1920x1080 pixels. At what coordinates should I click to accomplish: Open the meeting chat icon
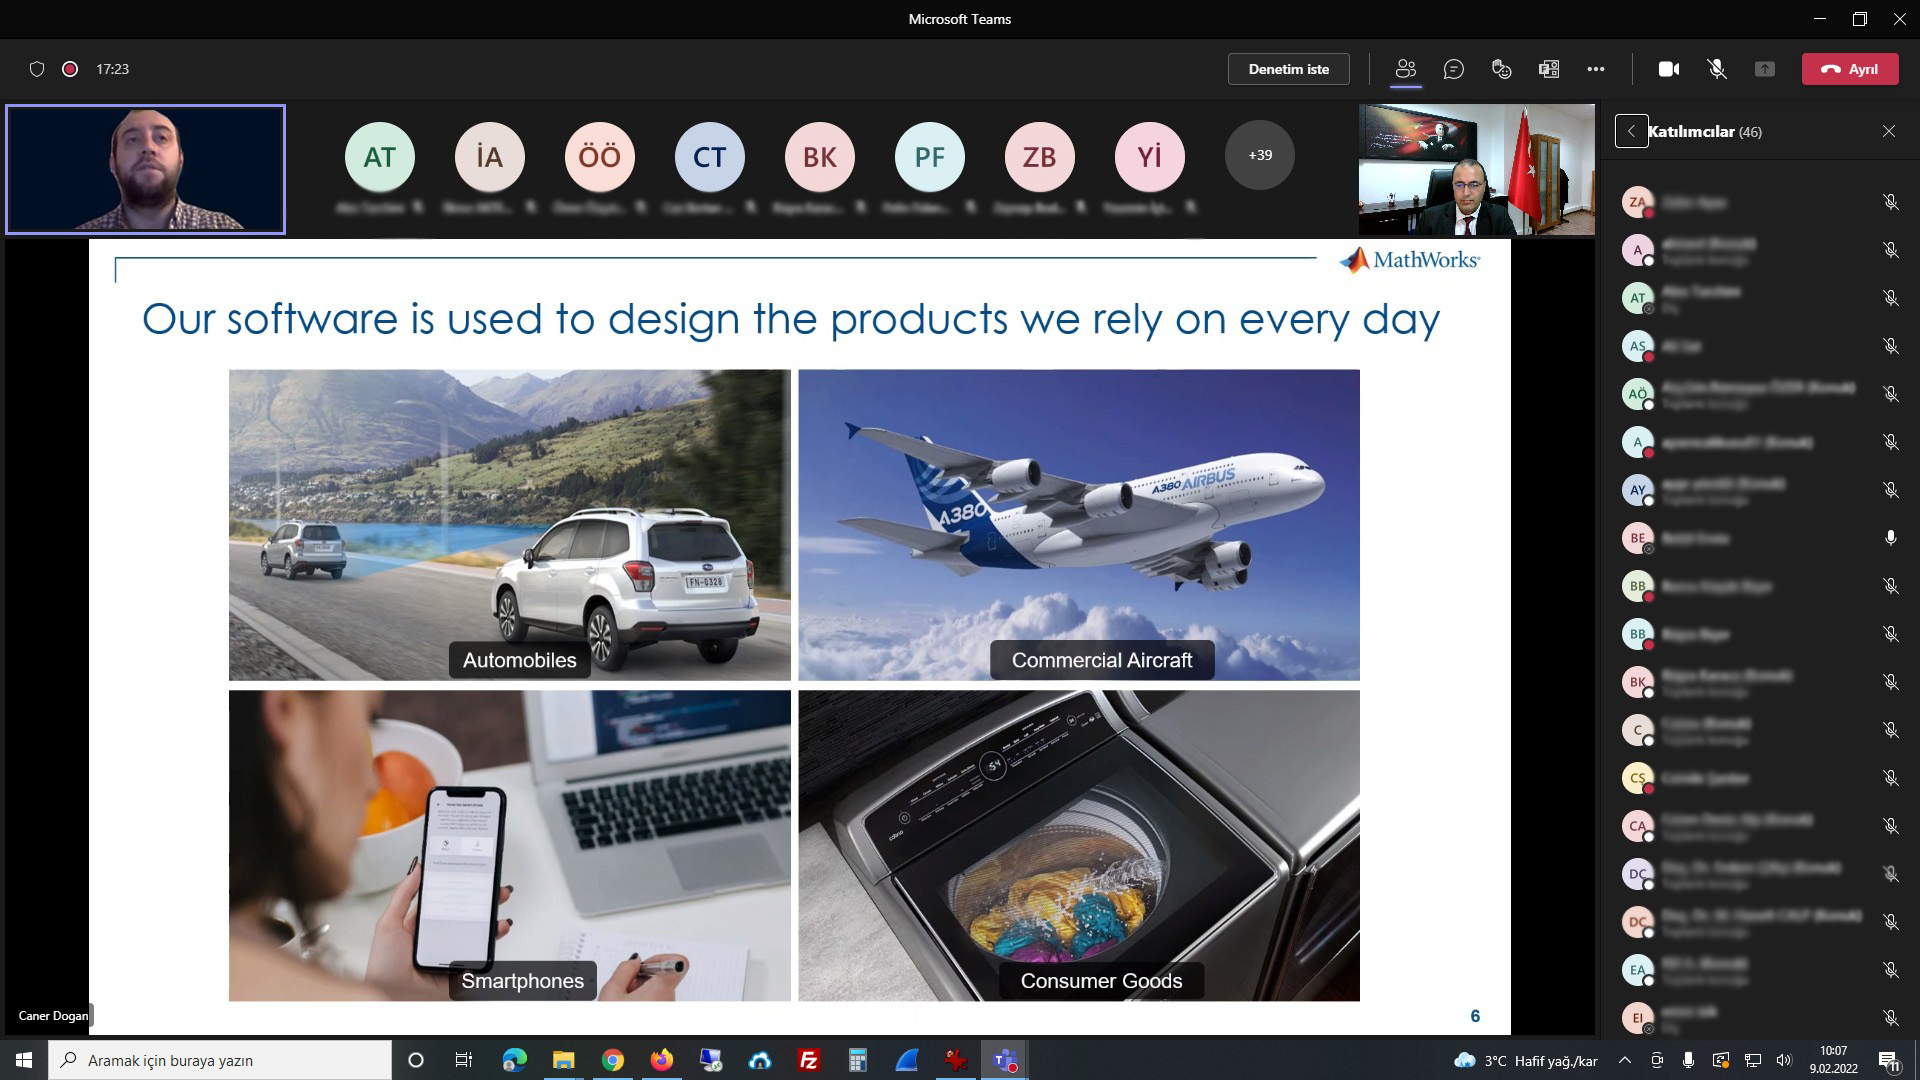coord(1453,69)
